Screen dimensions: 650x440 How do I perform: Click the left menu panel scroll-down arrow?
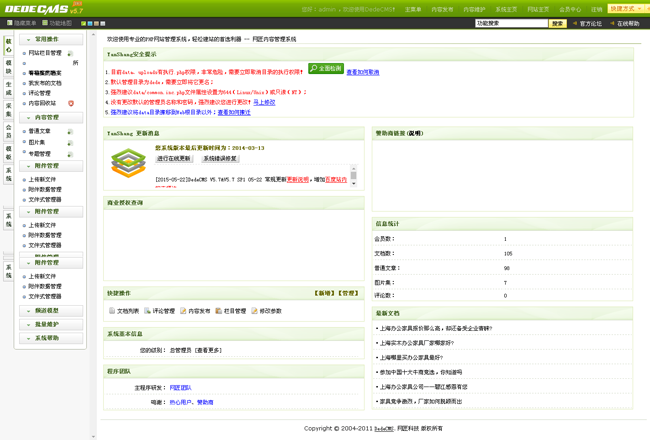click(93, 436)
